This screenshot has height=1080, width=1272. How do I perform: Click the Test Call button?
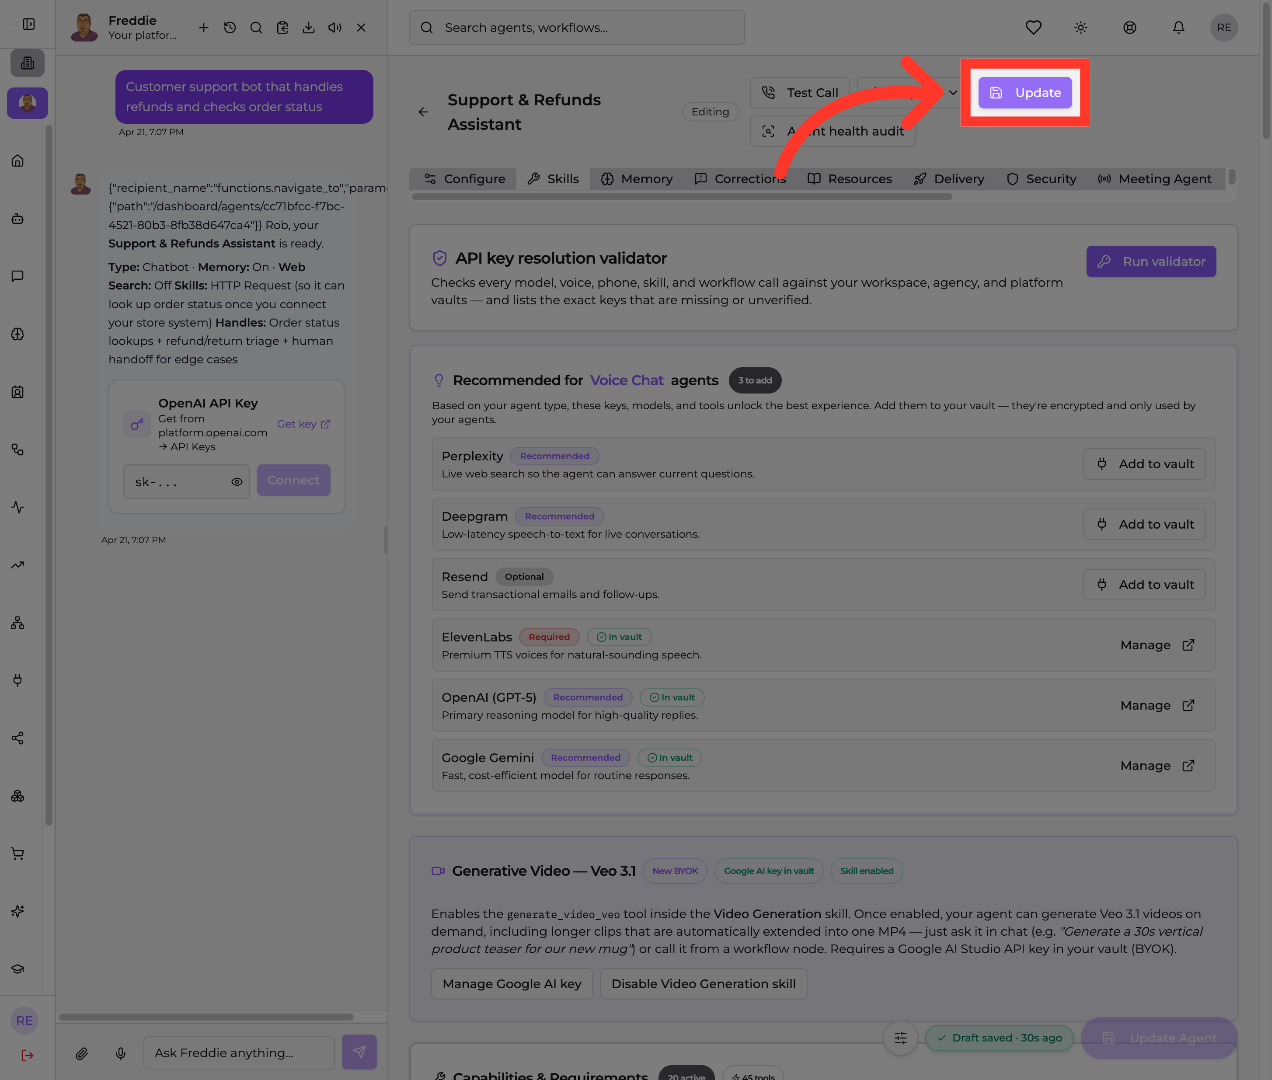click(800, 93)
